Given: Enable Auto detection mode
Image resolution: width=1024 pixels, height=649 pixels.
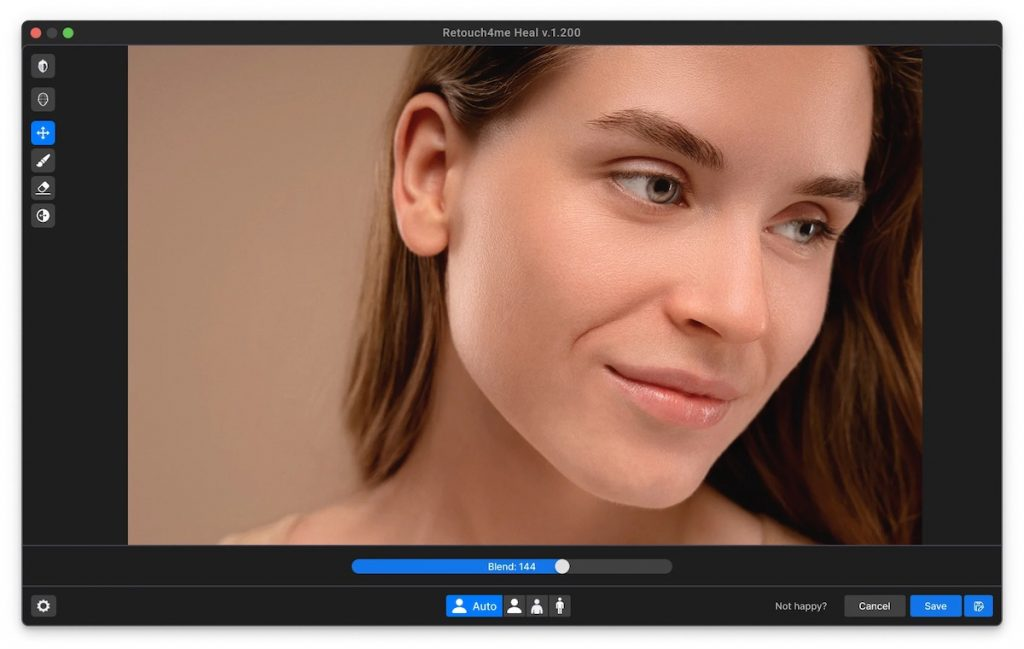Looking at the screenshot, I should (474, 606).
